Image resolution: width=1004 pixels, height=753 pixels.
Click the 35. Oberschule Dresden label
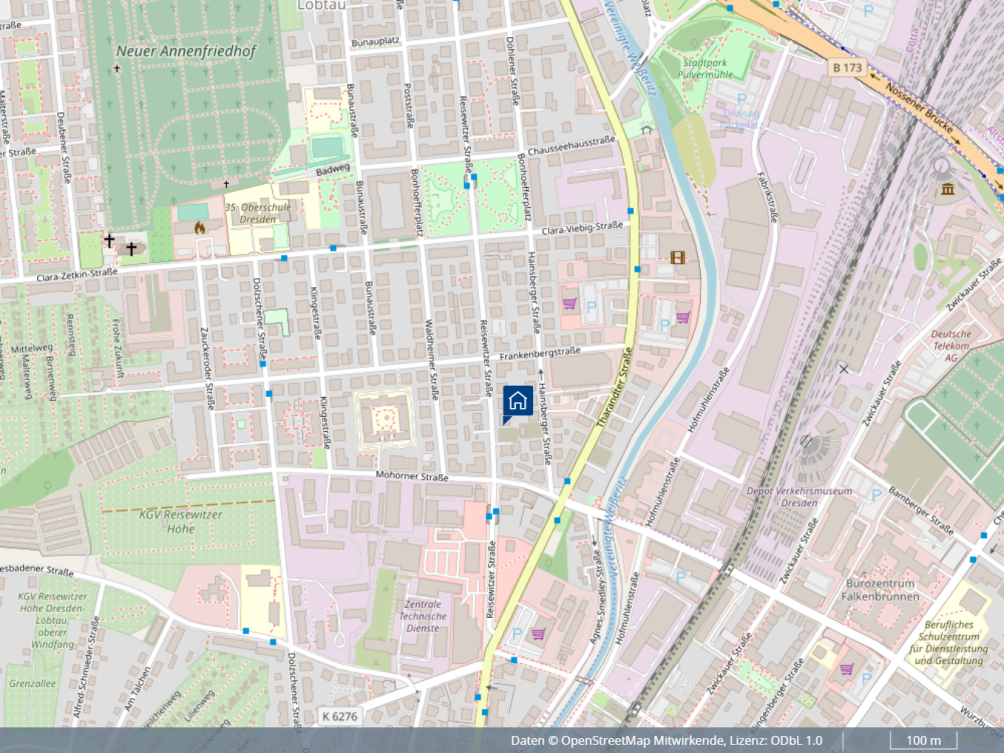pyautogui.click(x=257, y=213)
